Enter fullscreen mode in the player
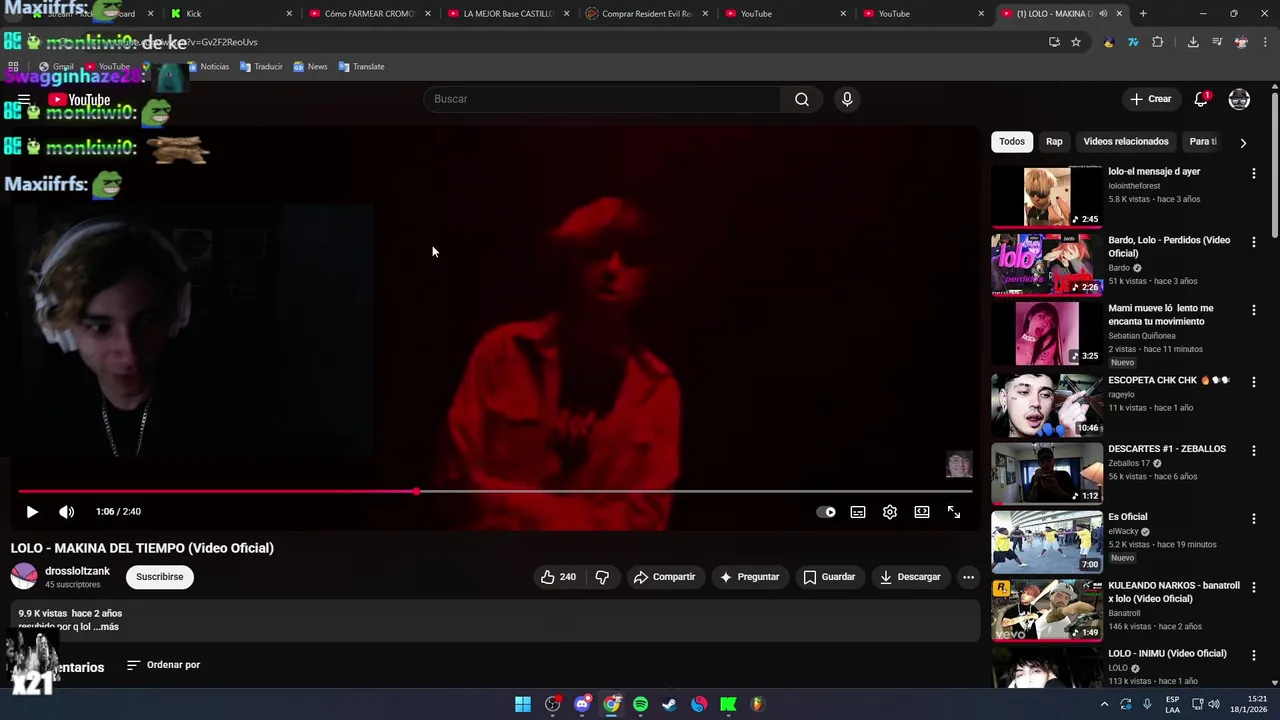The image size is (1280, 720). (954, 512)
